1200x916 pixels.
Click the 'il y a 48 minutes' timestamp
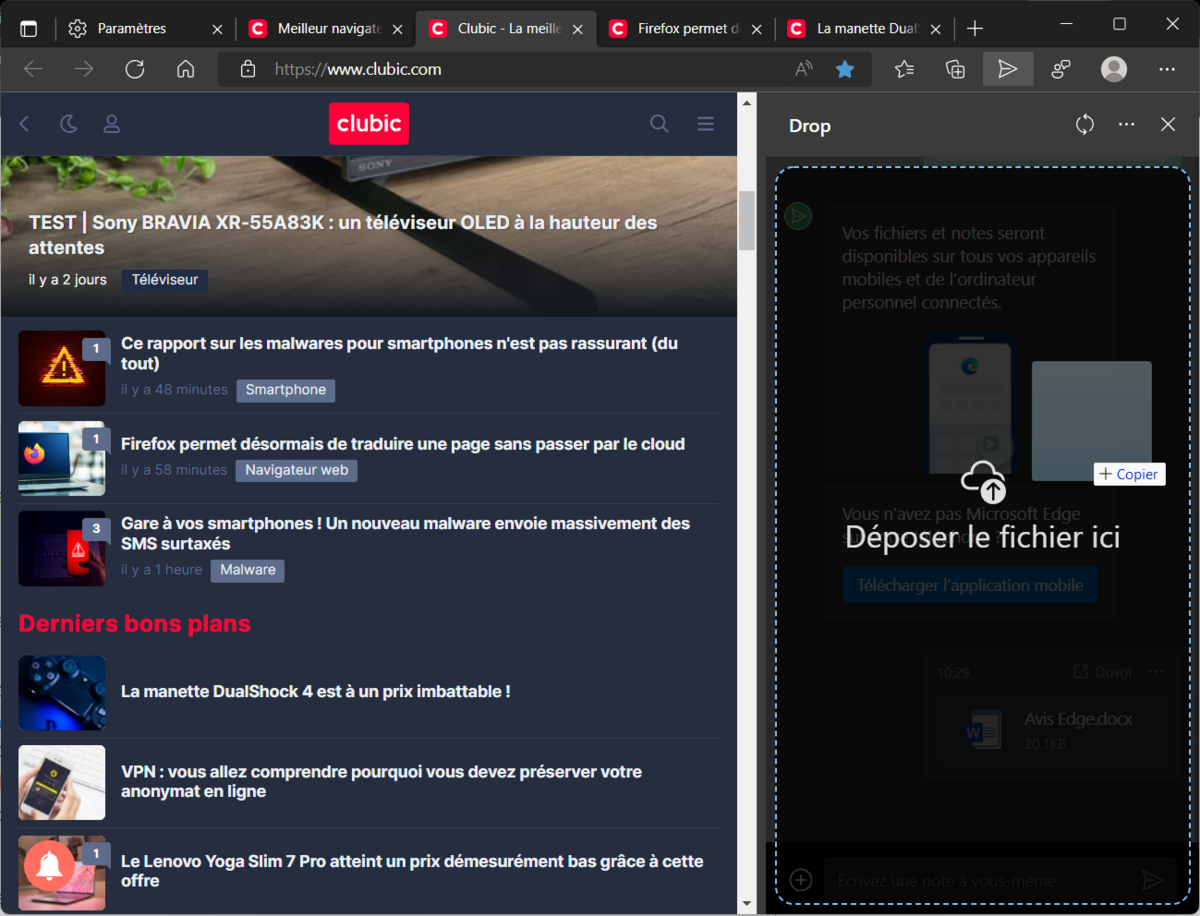tap(174, 390)
